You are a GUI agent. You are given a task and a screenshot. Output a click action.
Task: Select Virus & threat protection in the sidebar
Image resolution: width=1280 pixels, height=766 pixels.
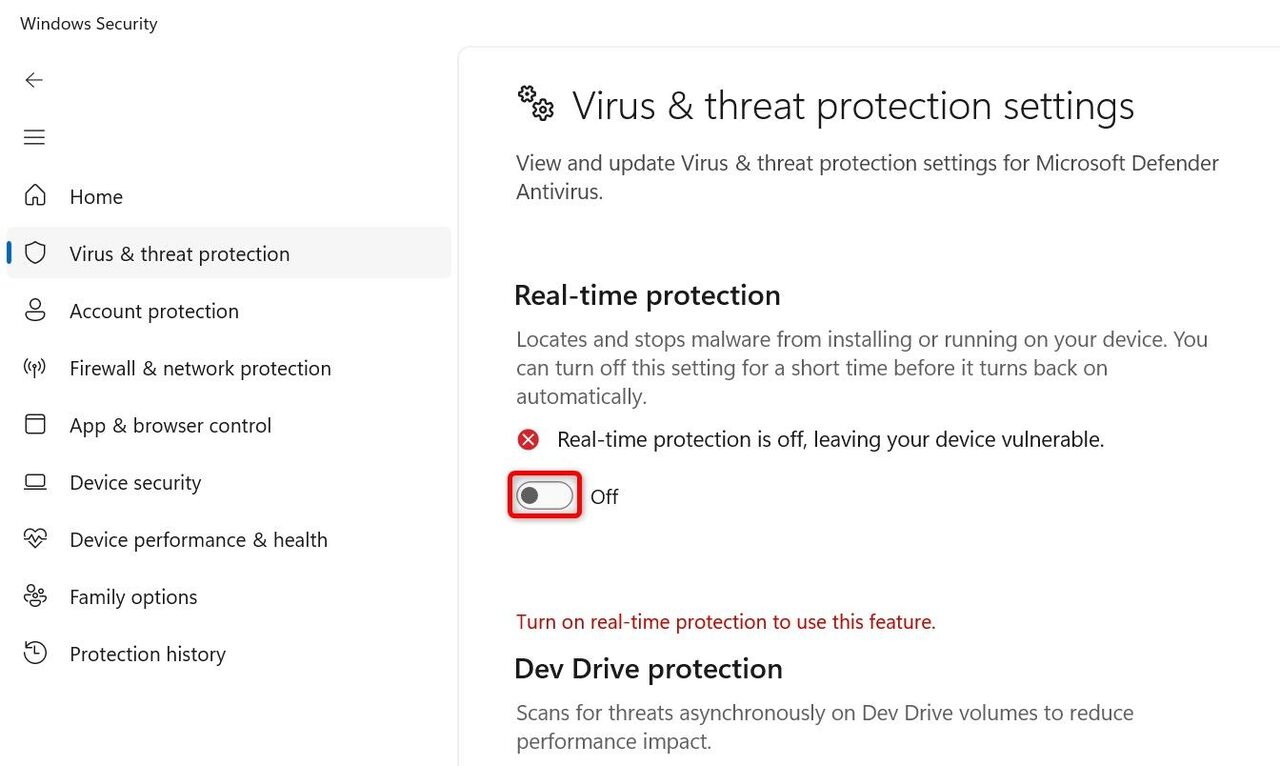tap(179, 253)
